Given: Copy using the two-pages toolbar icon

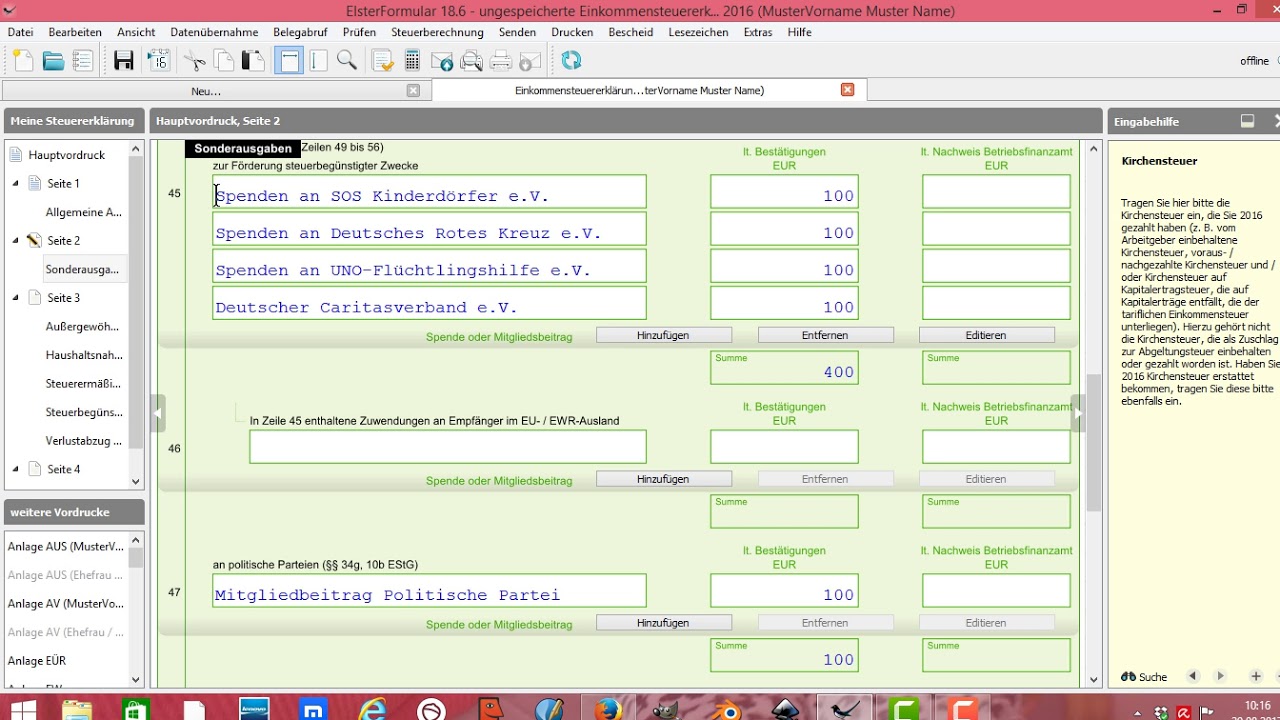Looking at the screenshot, I should point(225,61).
